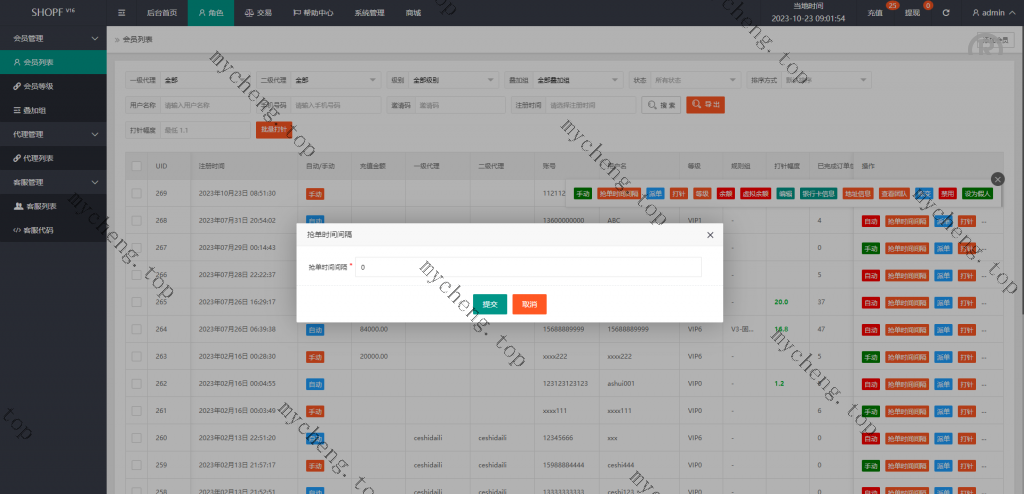Open the admin user dropdown
The image size is (1024, 494).
coord(994,14)
